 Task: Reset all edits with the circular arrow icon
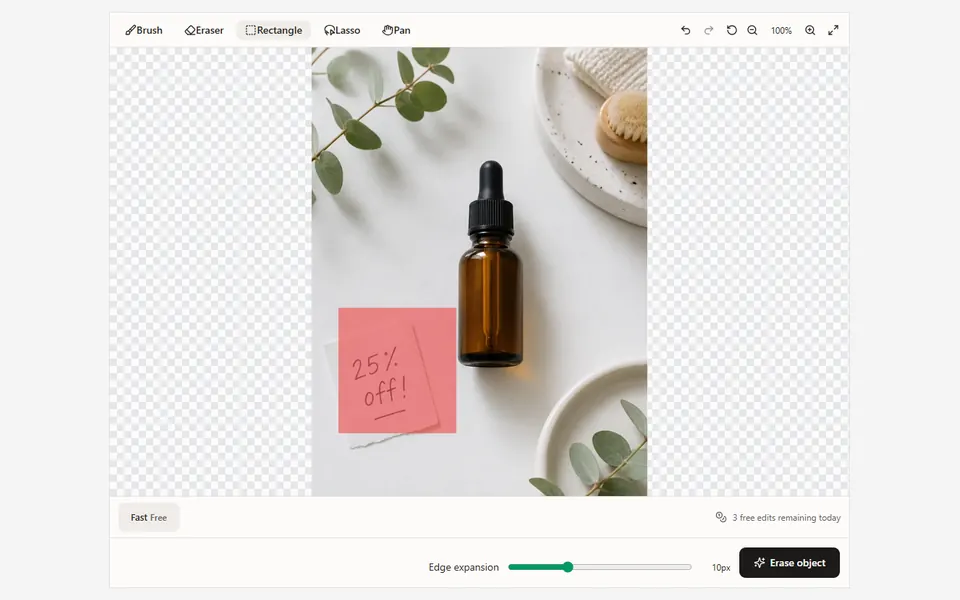click(x=731, y=30)
